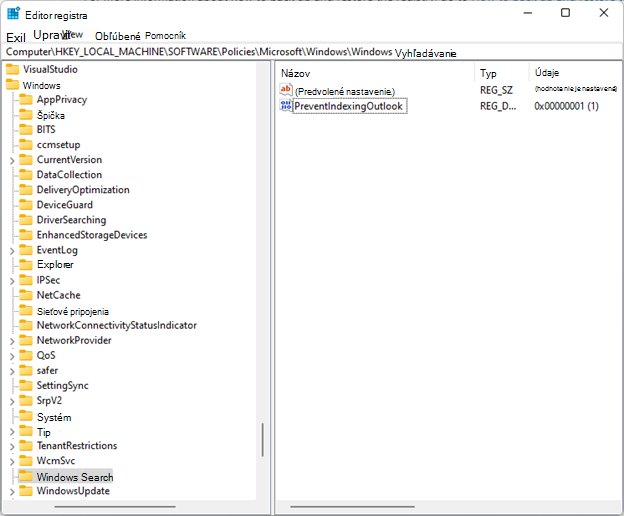Screen dimensions: 624x516
Task: Click the CurrentVersion folder icon
Action: [x=26, y=160]
